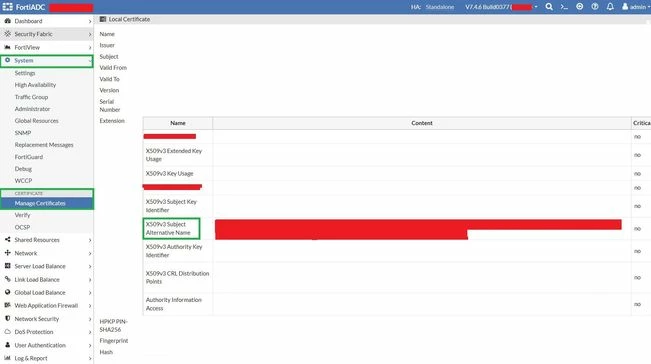The width and height of the screenshot is (651, 364).
Task: Click the HA Standalone status text
Action: click(x=432, y=7)
